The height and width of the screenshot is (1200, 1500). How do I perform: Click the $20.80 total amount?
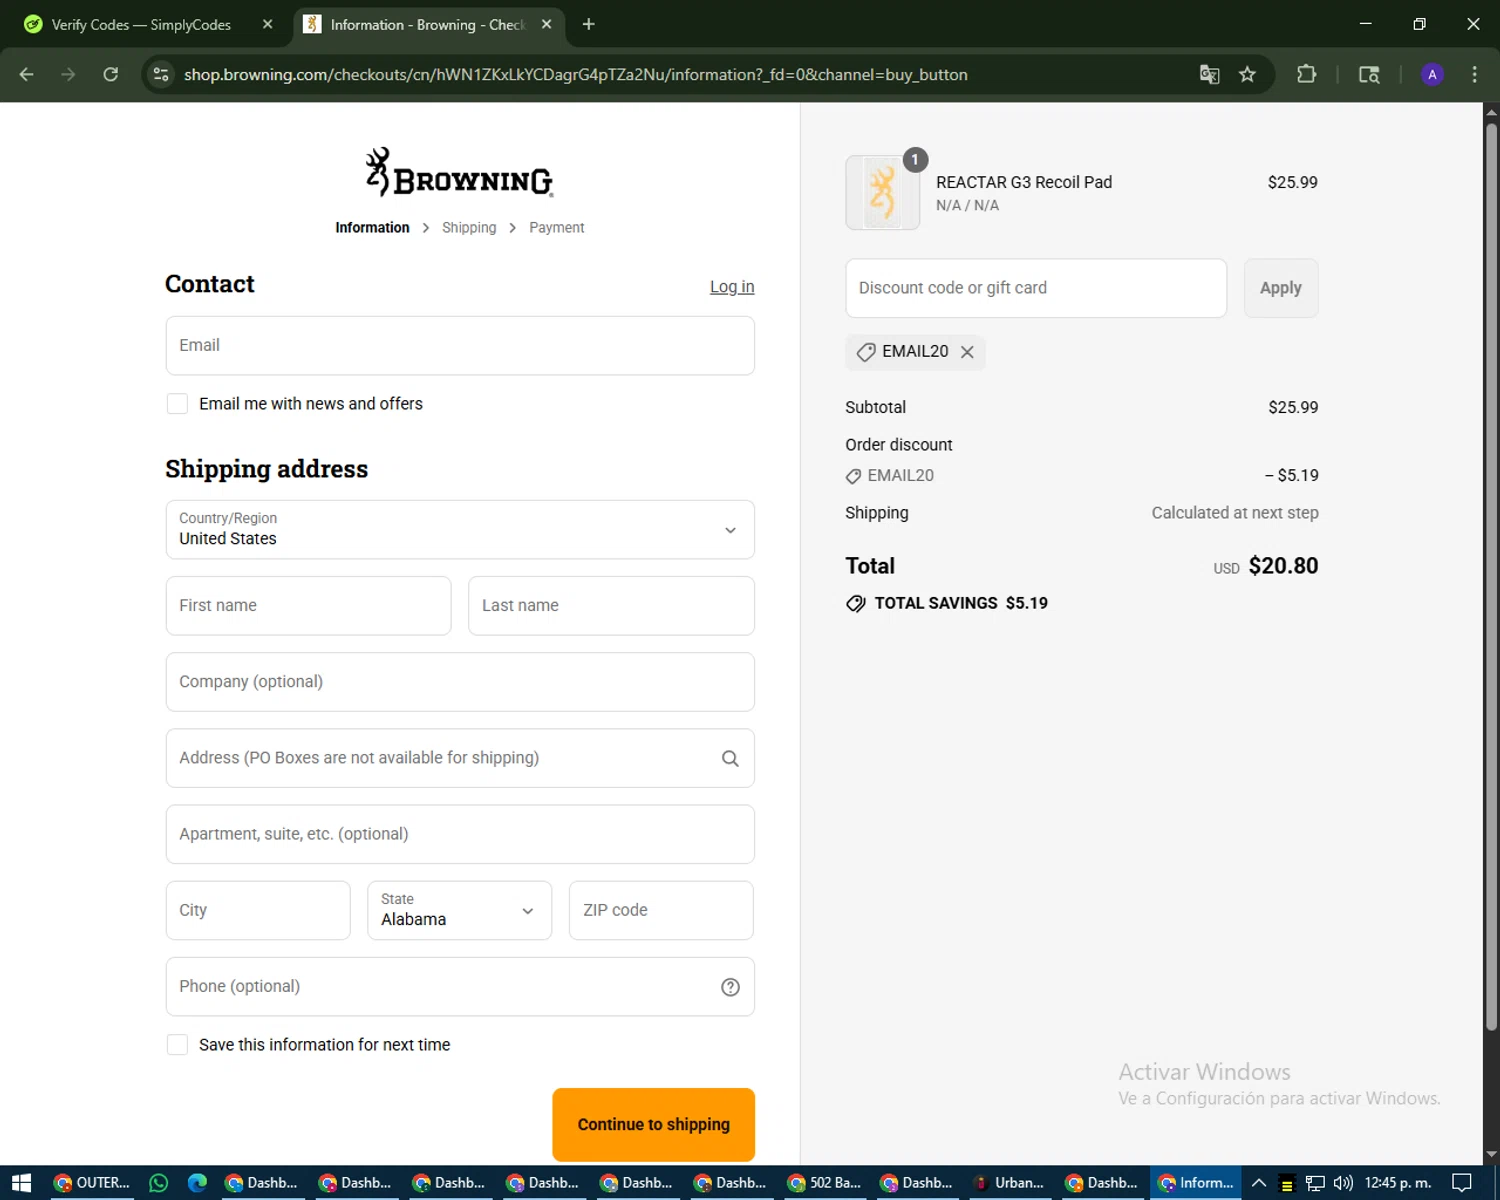1283,566
